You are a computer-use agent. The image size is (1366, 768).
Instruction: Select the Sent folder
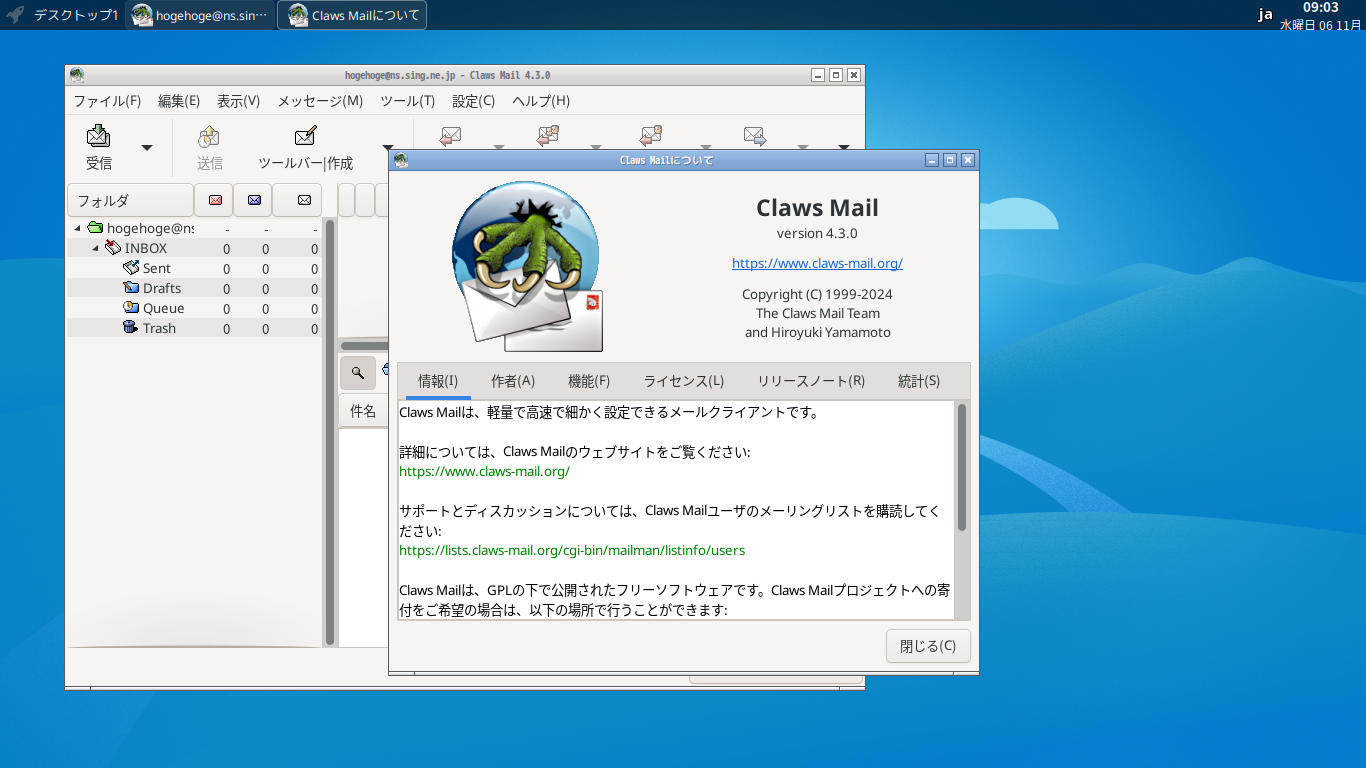click(x=156, y=268)
